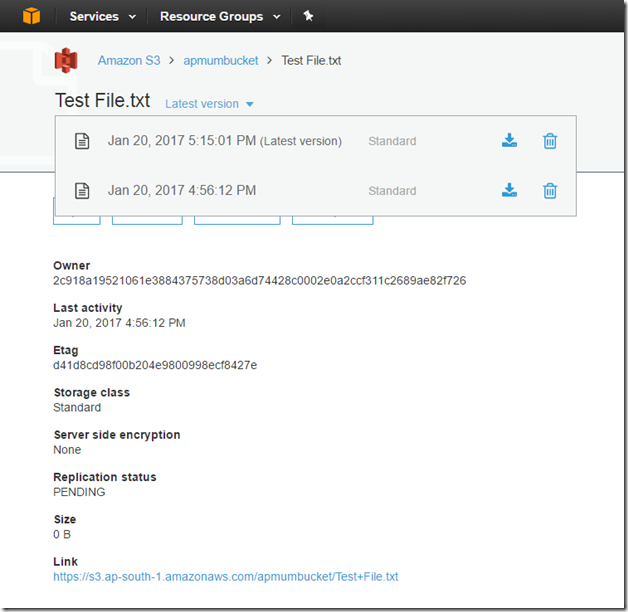This screenshot has height=612, width=628.
Task: Download the 5:15:01 PM latest version
Action: point(509,141)
